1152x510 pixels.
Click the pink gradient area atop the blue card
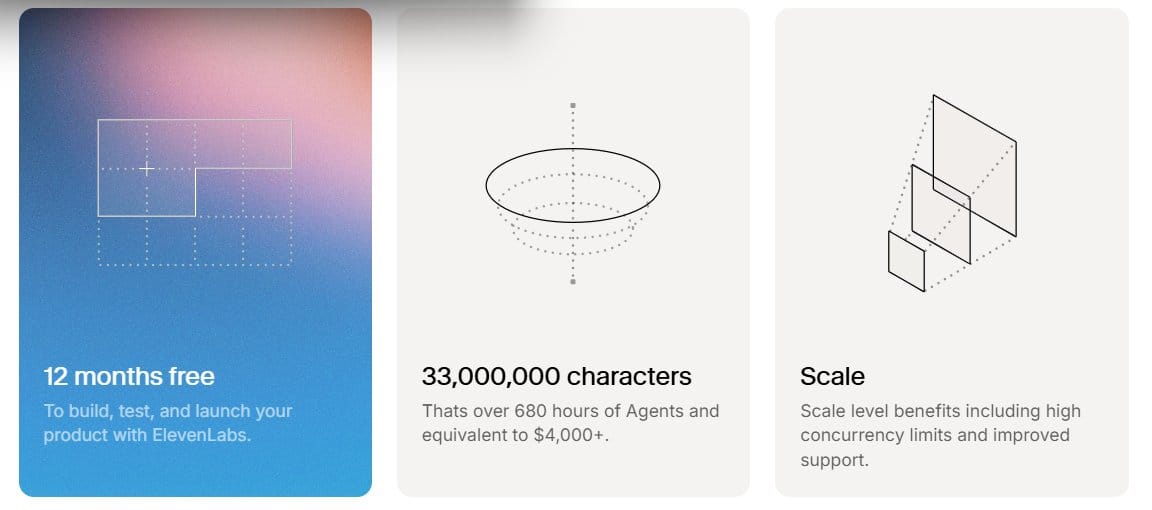click(x=250, y=70)
